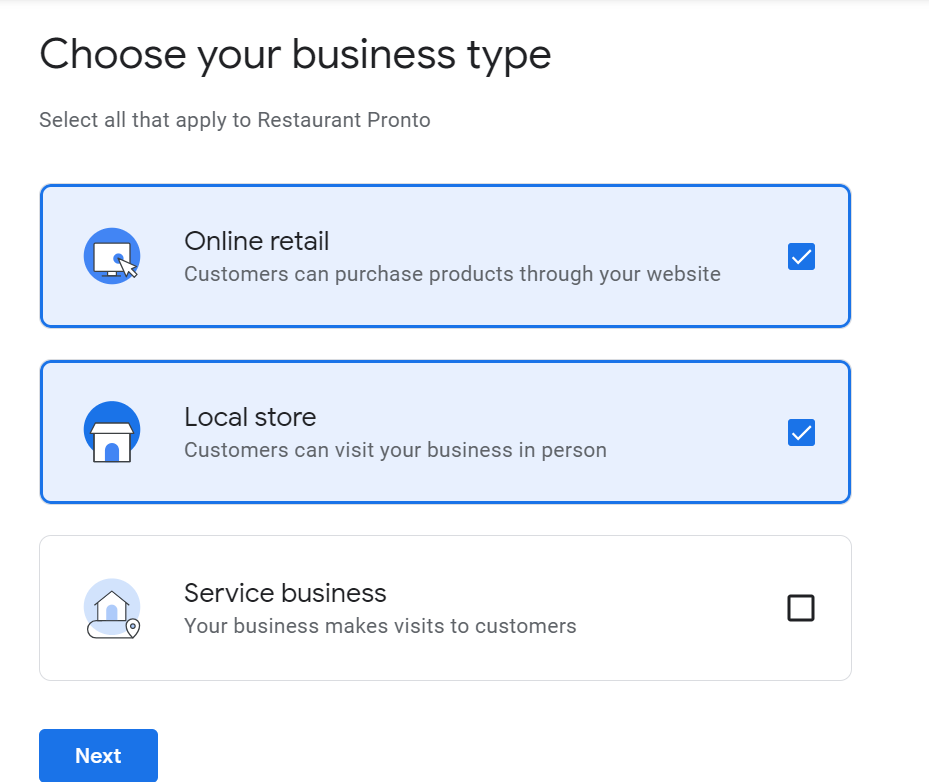Image resolution: width=929 pixels, height=782 pixels.
Task: Click the Local store storefront icon
Action: [111, 431]
